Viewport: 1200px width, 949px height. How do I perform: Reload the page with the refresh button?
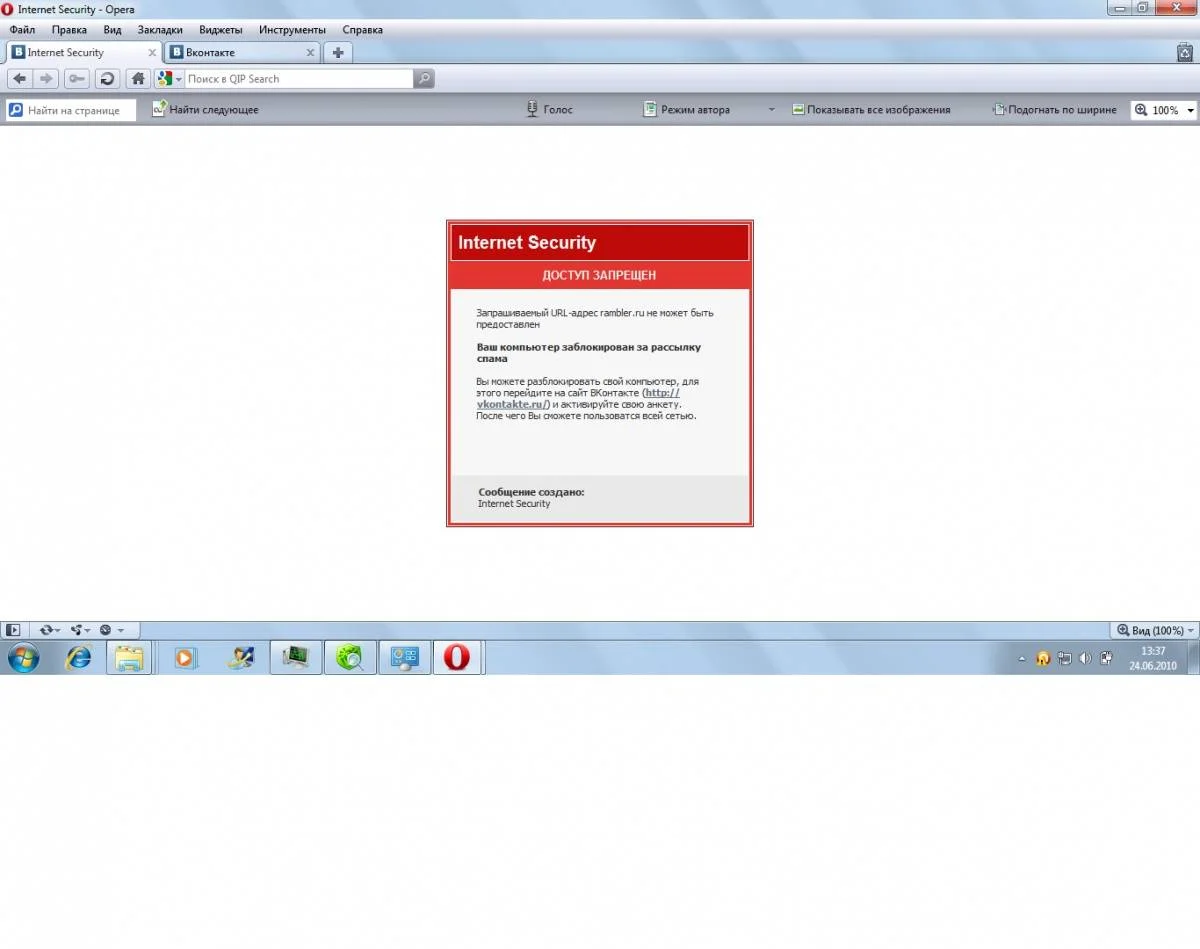[107, 78]
